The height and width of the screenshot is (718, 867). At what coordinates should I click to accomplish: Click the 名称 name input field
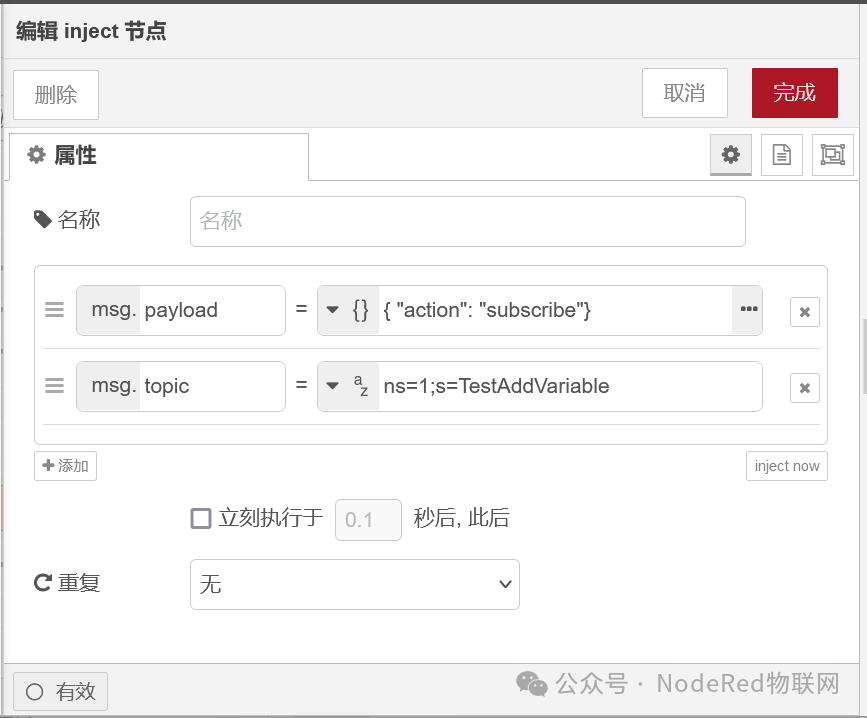point(468,221)
